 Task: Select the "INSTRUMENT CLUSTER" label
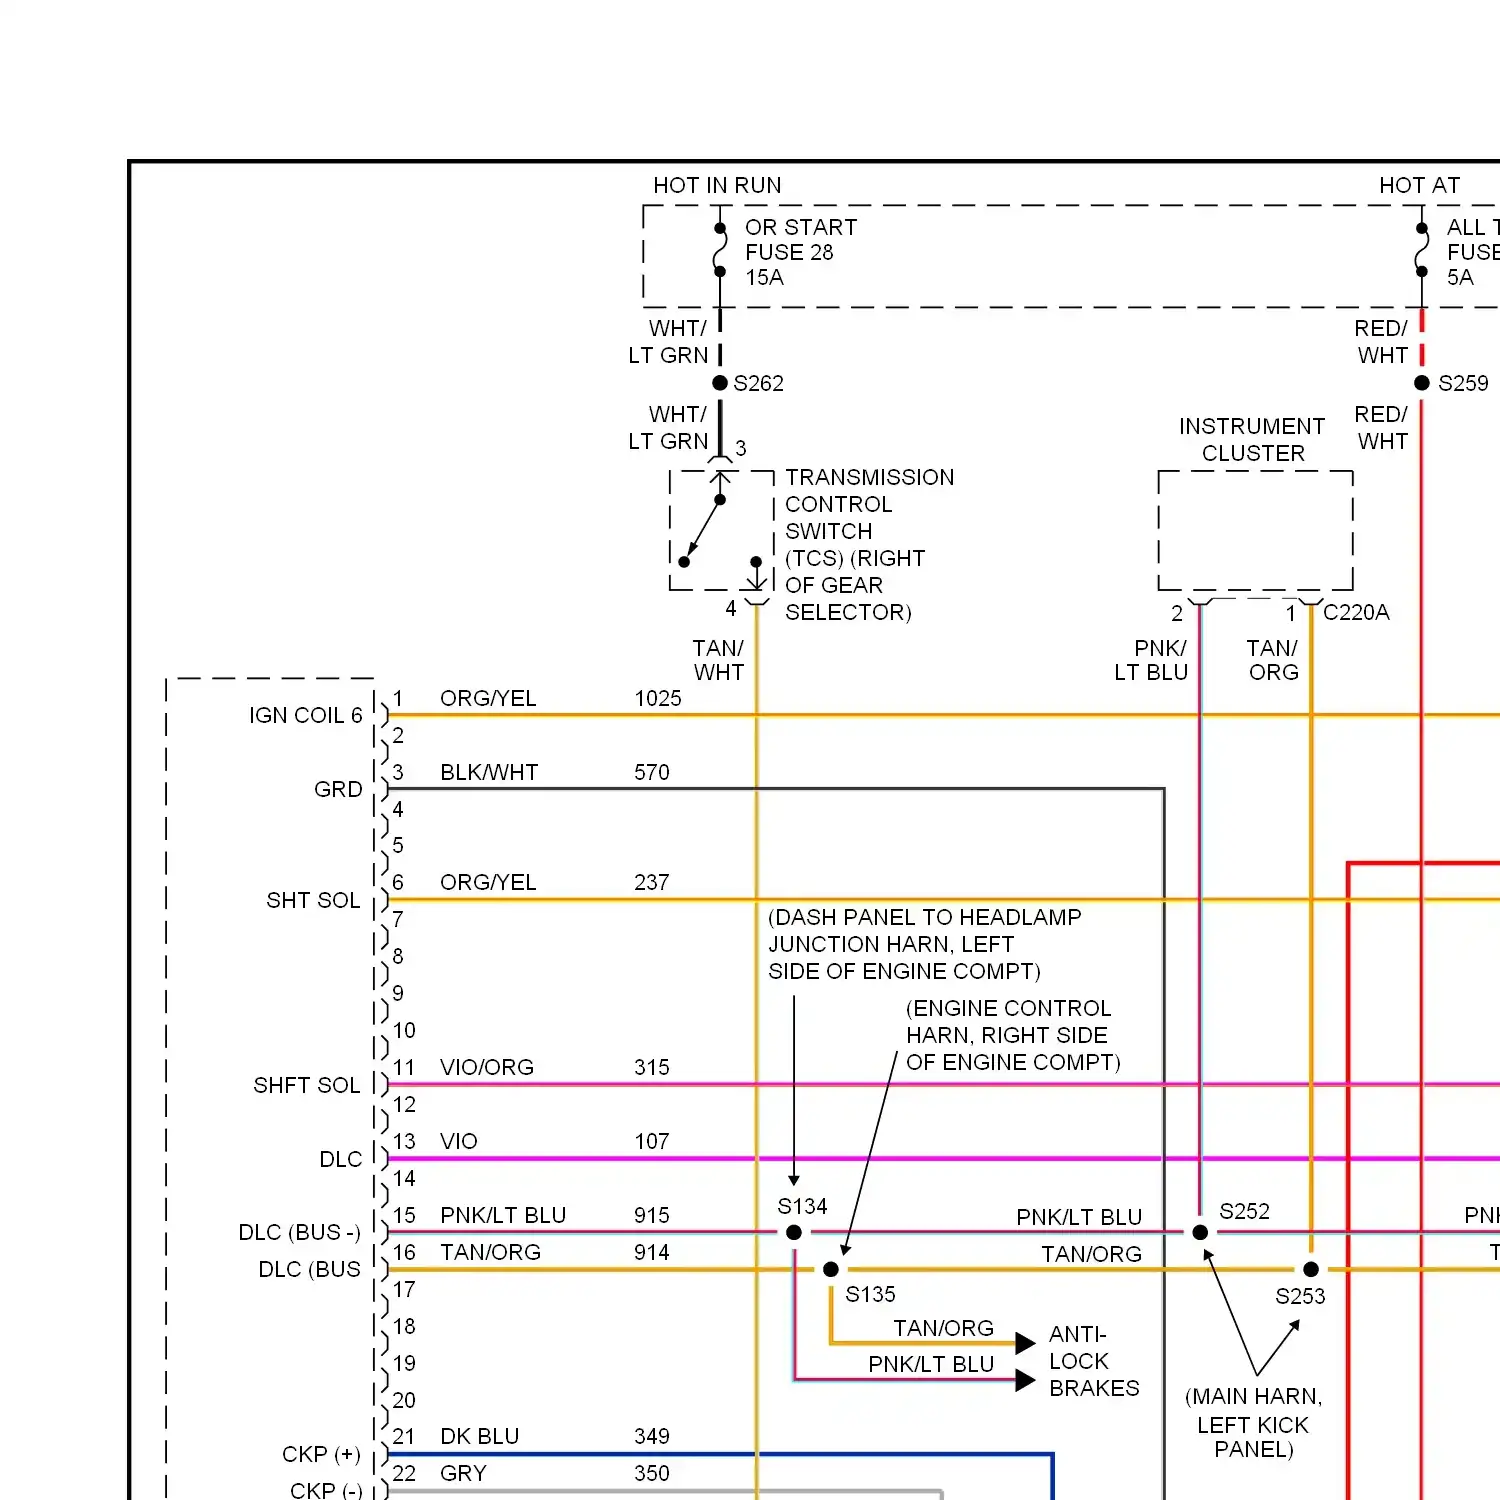1252,440
